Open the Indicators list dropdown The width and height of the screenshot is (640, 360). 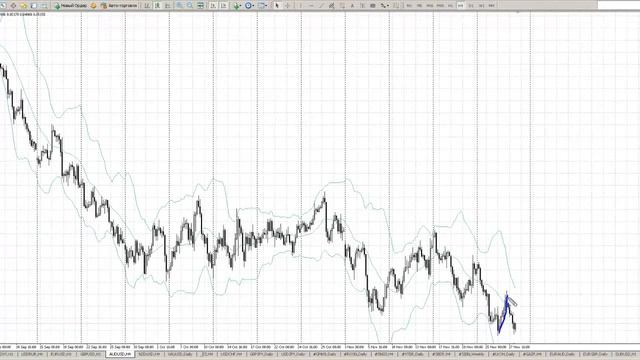[237, 6]
